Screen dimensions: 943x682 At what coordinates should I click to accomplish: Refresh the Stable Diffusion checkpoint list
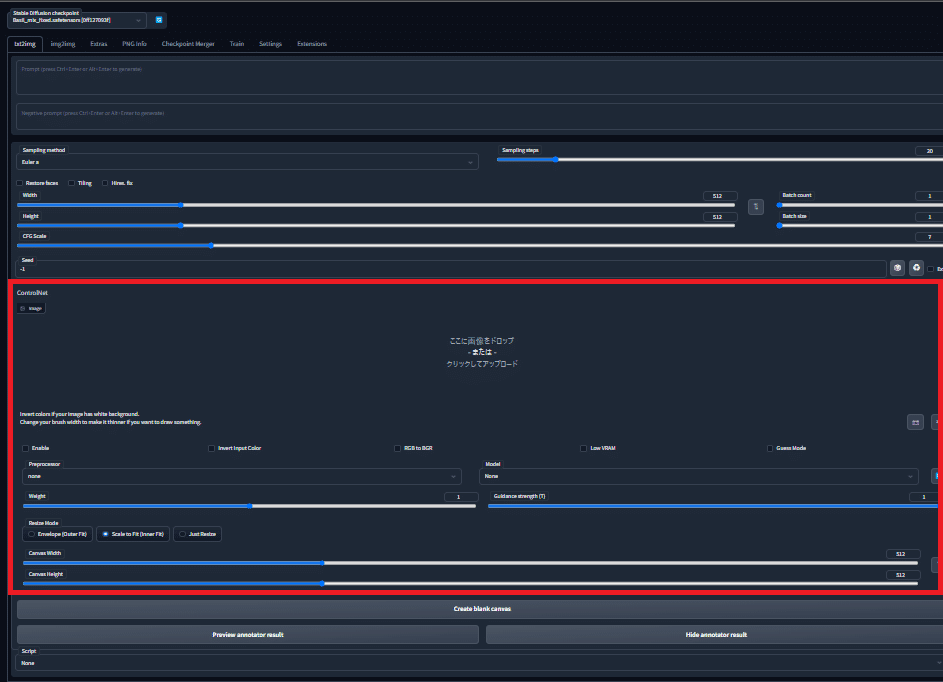coord(159,20)
